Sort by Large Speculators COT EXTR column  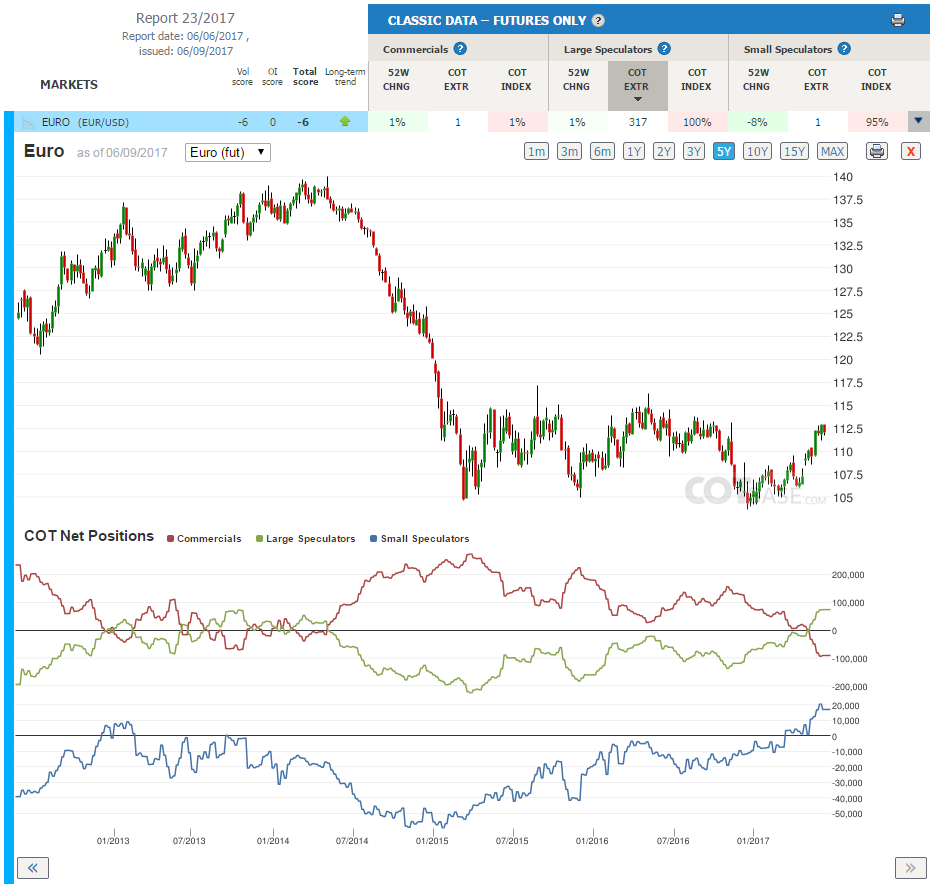point(637,85)
